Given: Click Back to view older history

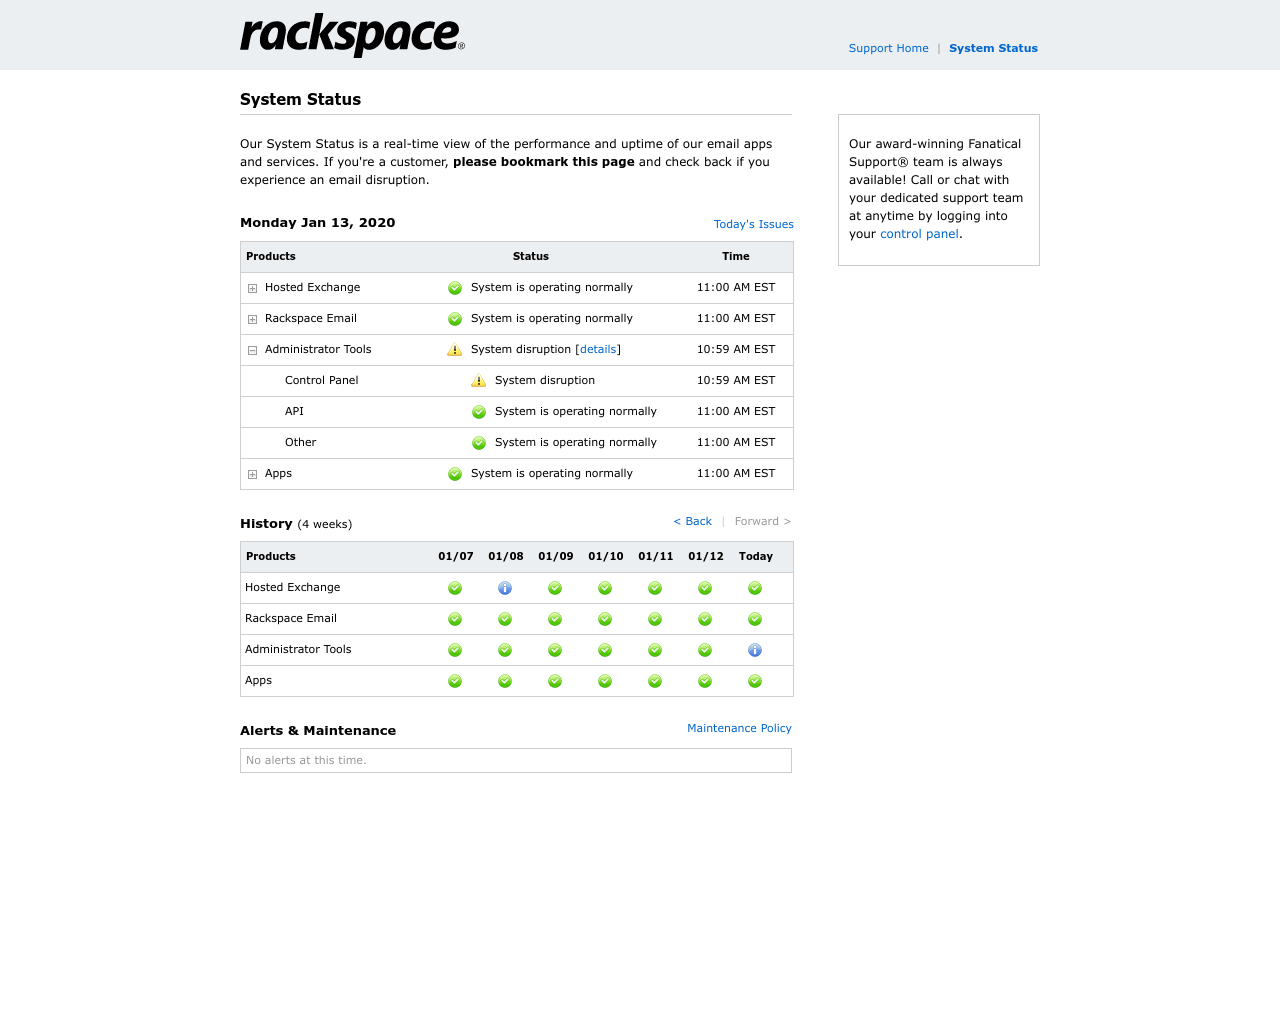Looking at the screenshot, I should coord(692,521).
